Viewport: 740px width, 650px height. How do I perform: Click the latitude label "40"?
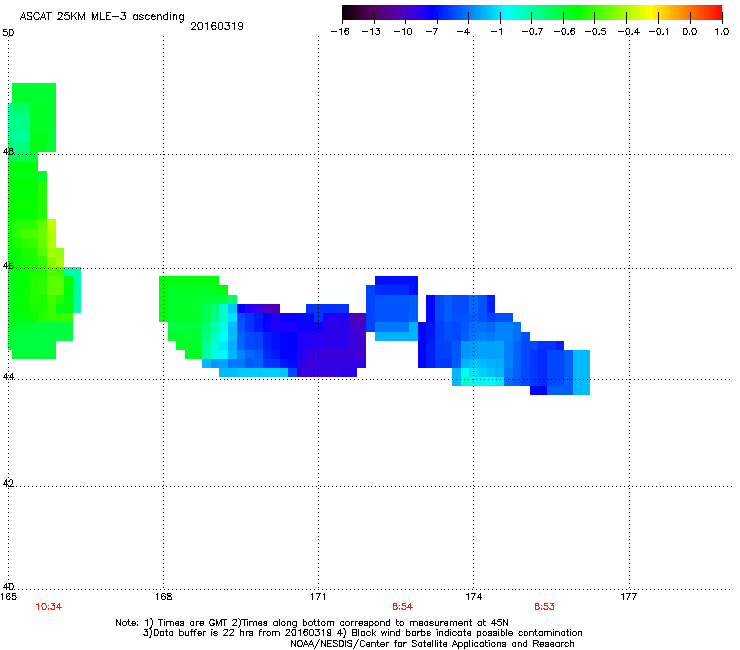click(8, 586)
